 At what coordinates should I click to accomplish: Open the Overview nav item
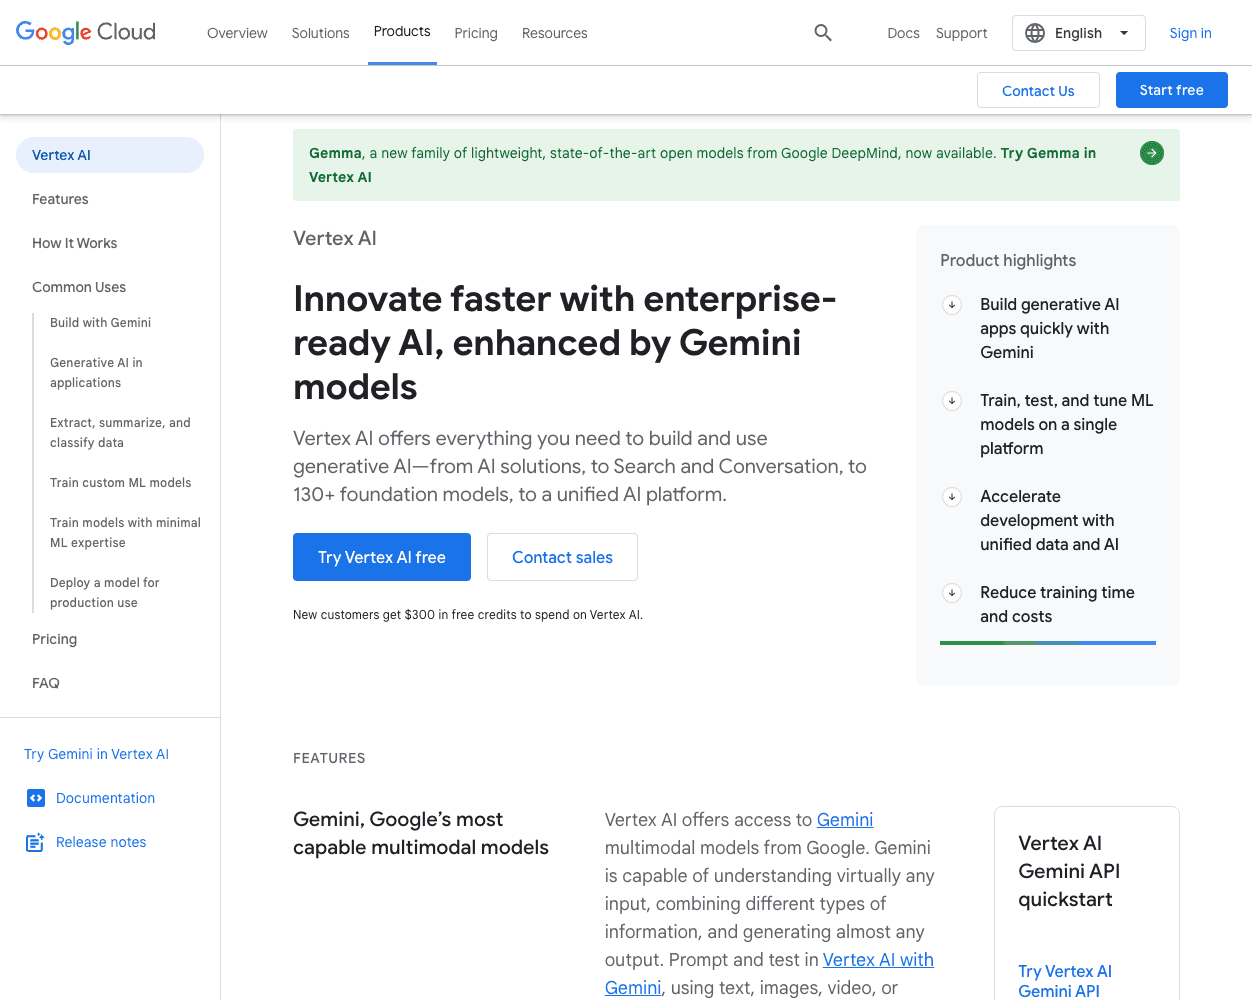pos(237,33)
